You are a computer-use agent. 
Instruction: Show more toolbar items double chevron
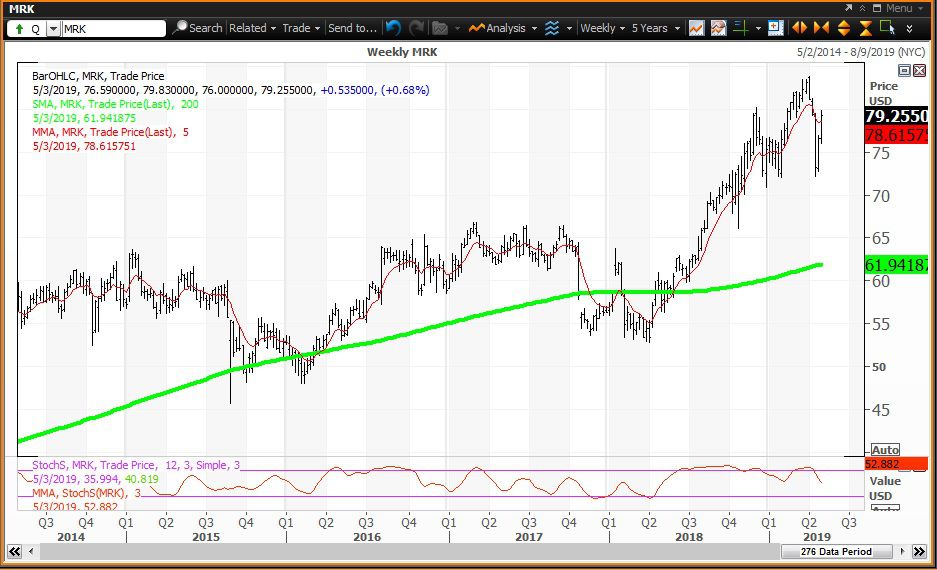click(910, 28)
